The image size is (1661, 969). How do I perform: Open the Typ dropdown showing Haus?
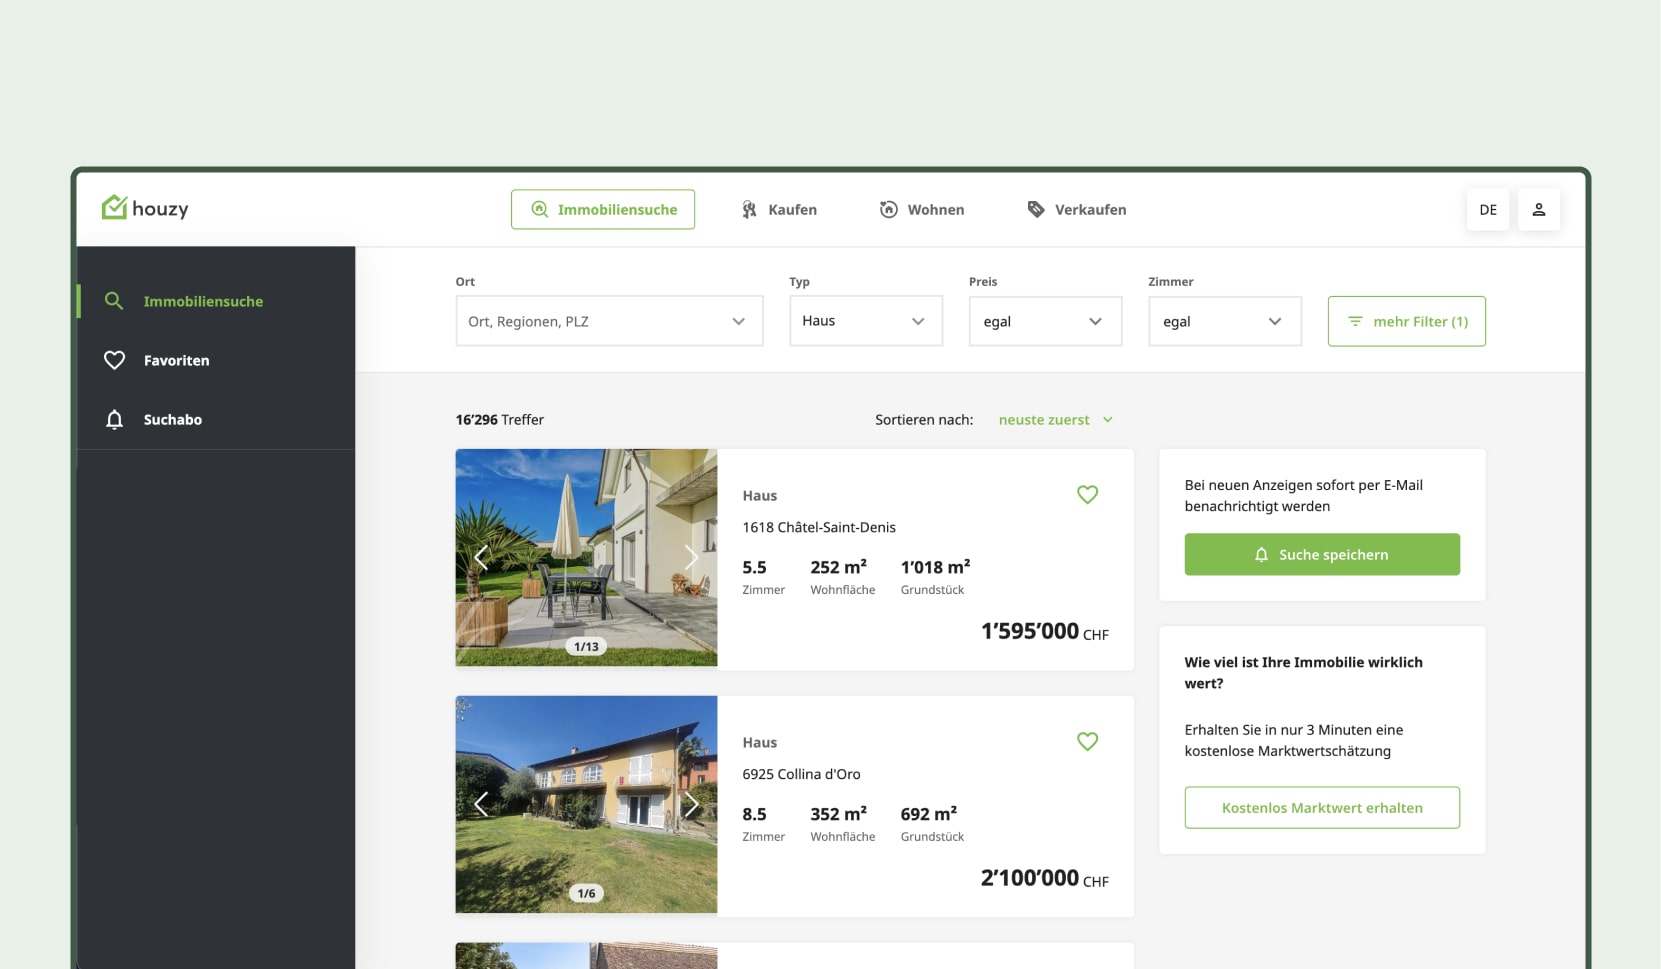click(x=866, y=321)
